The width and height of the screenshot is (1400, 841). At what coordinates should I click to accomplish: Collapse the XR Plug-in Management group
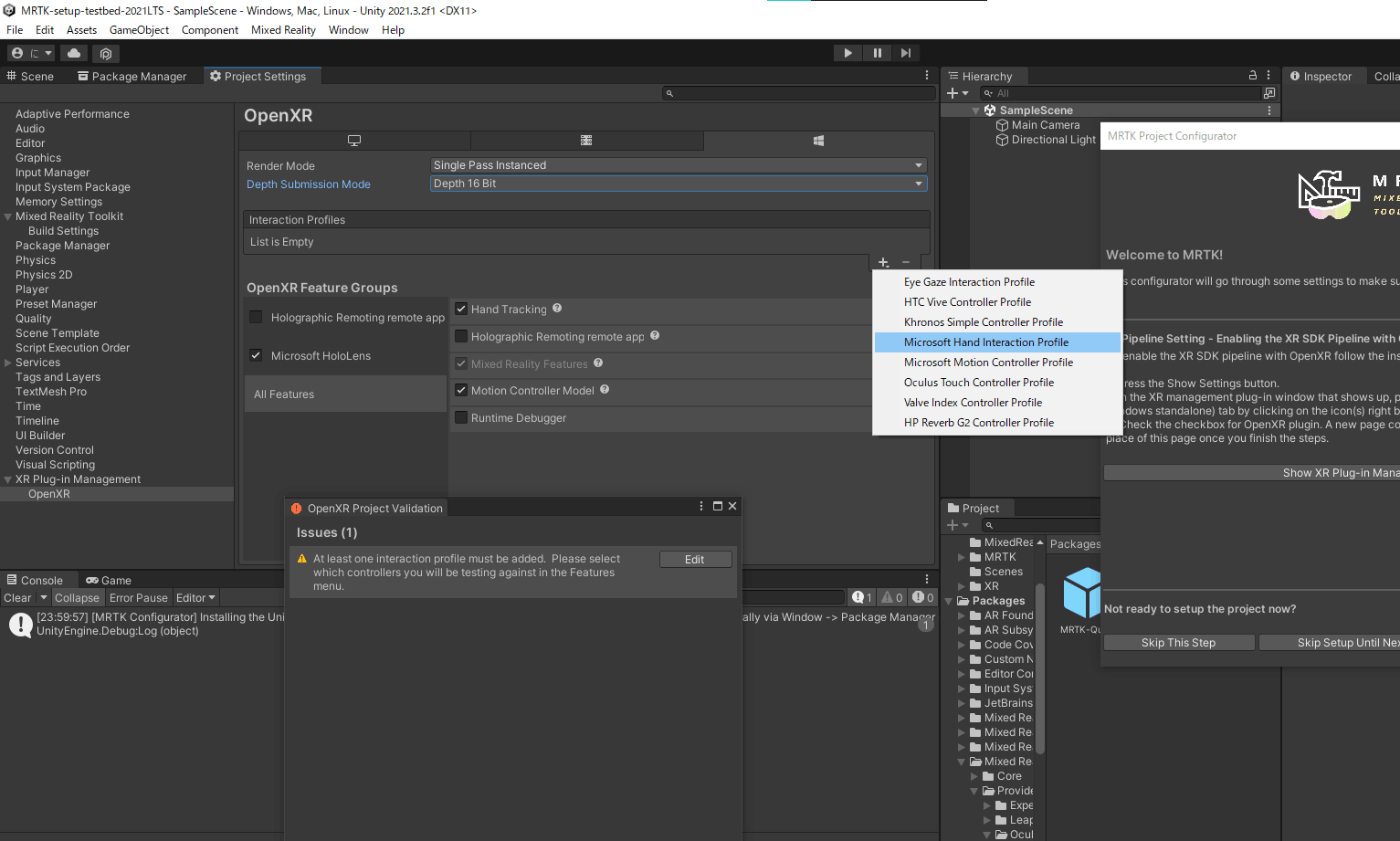(x=8, y=479)
